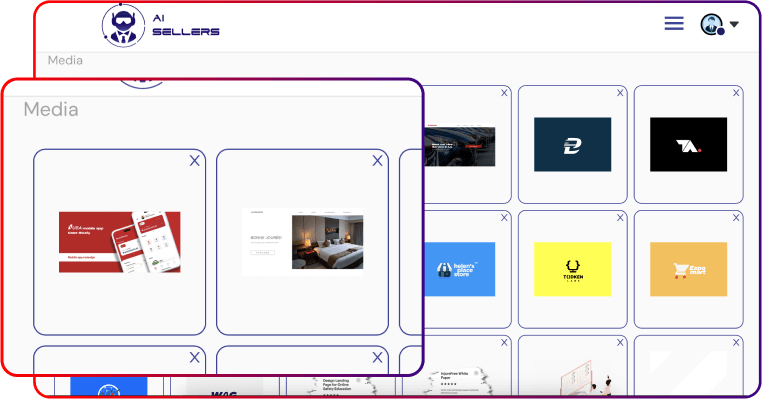The height and width of the screenshot is (399, 762).
Task: Open the yellow Tooken Labs logo thumbnail
Action: pos(572,269)
